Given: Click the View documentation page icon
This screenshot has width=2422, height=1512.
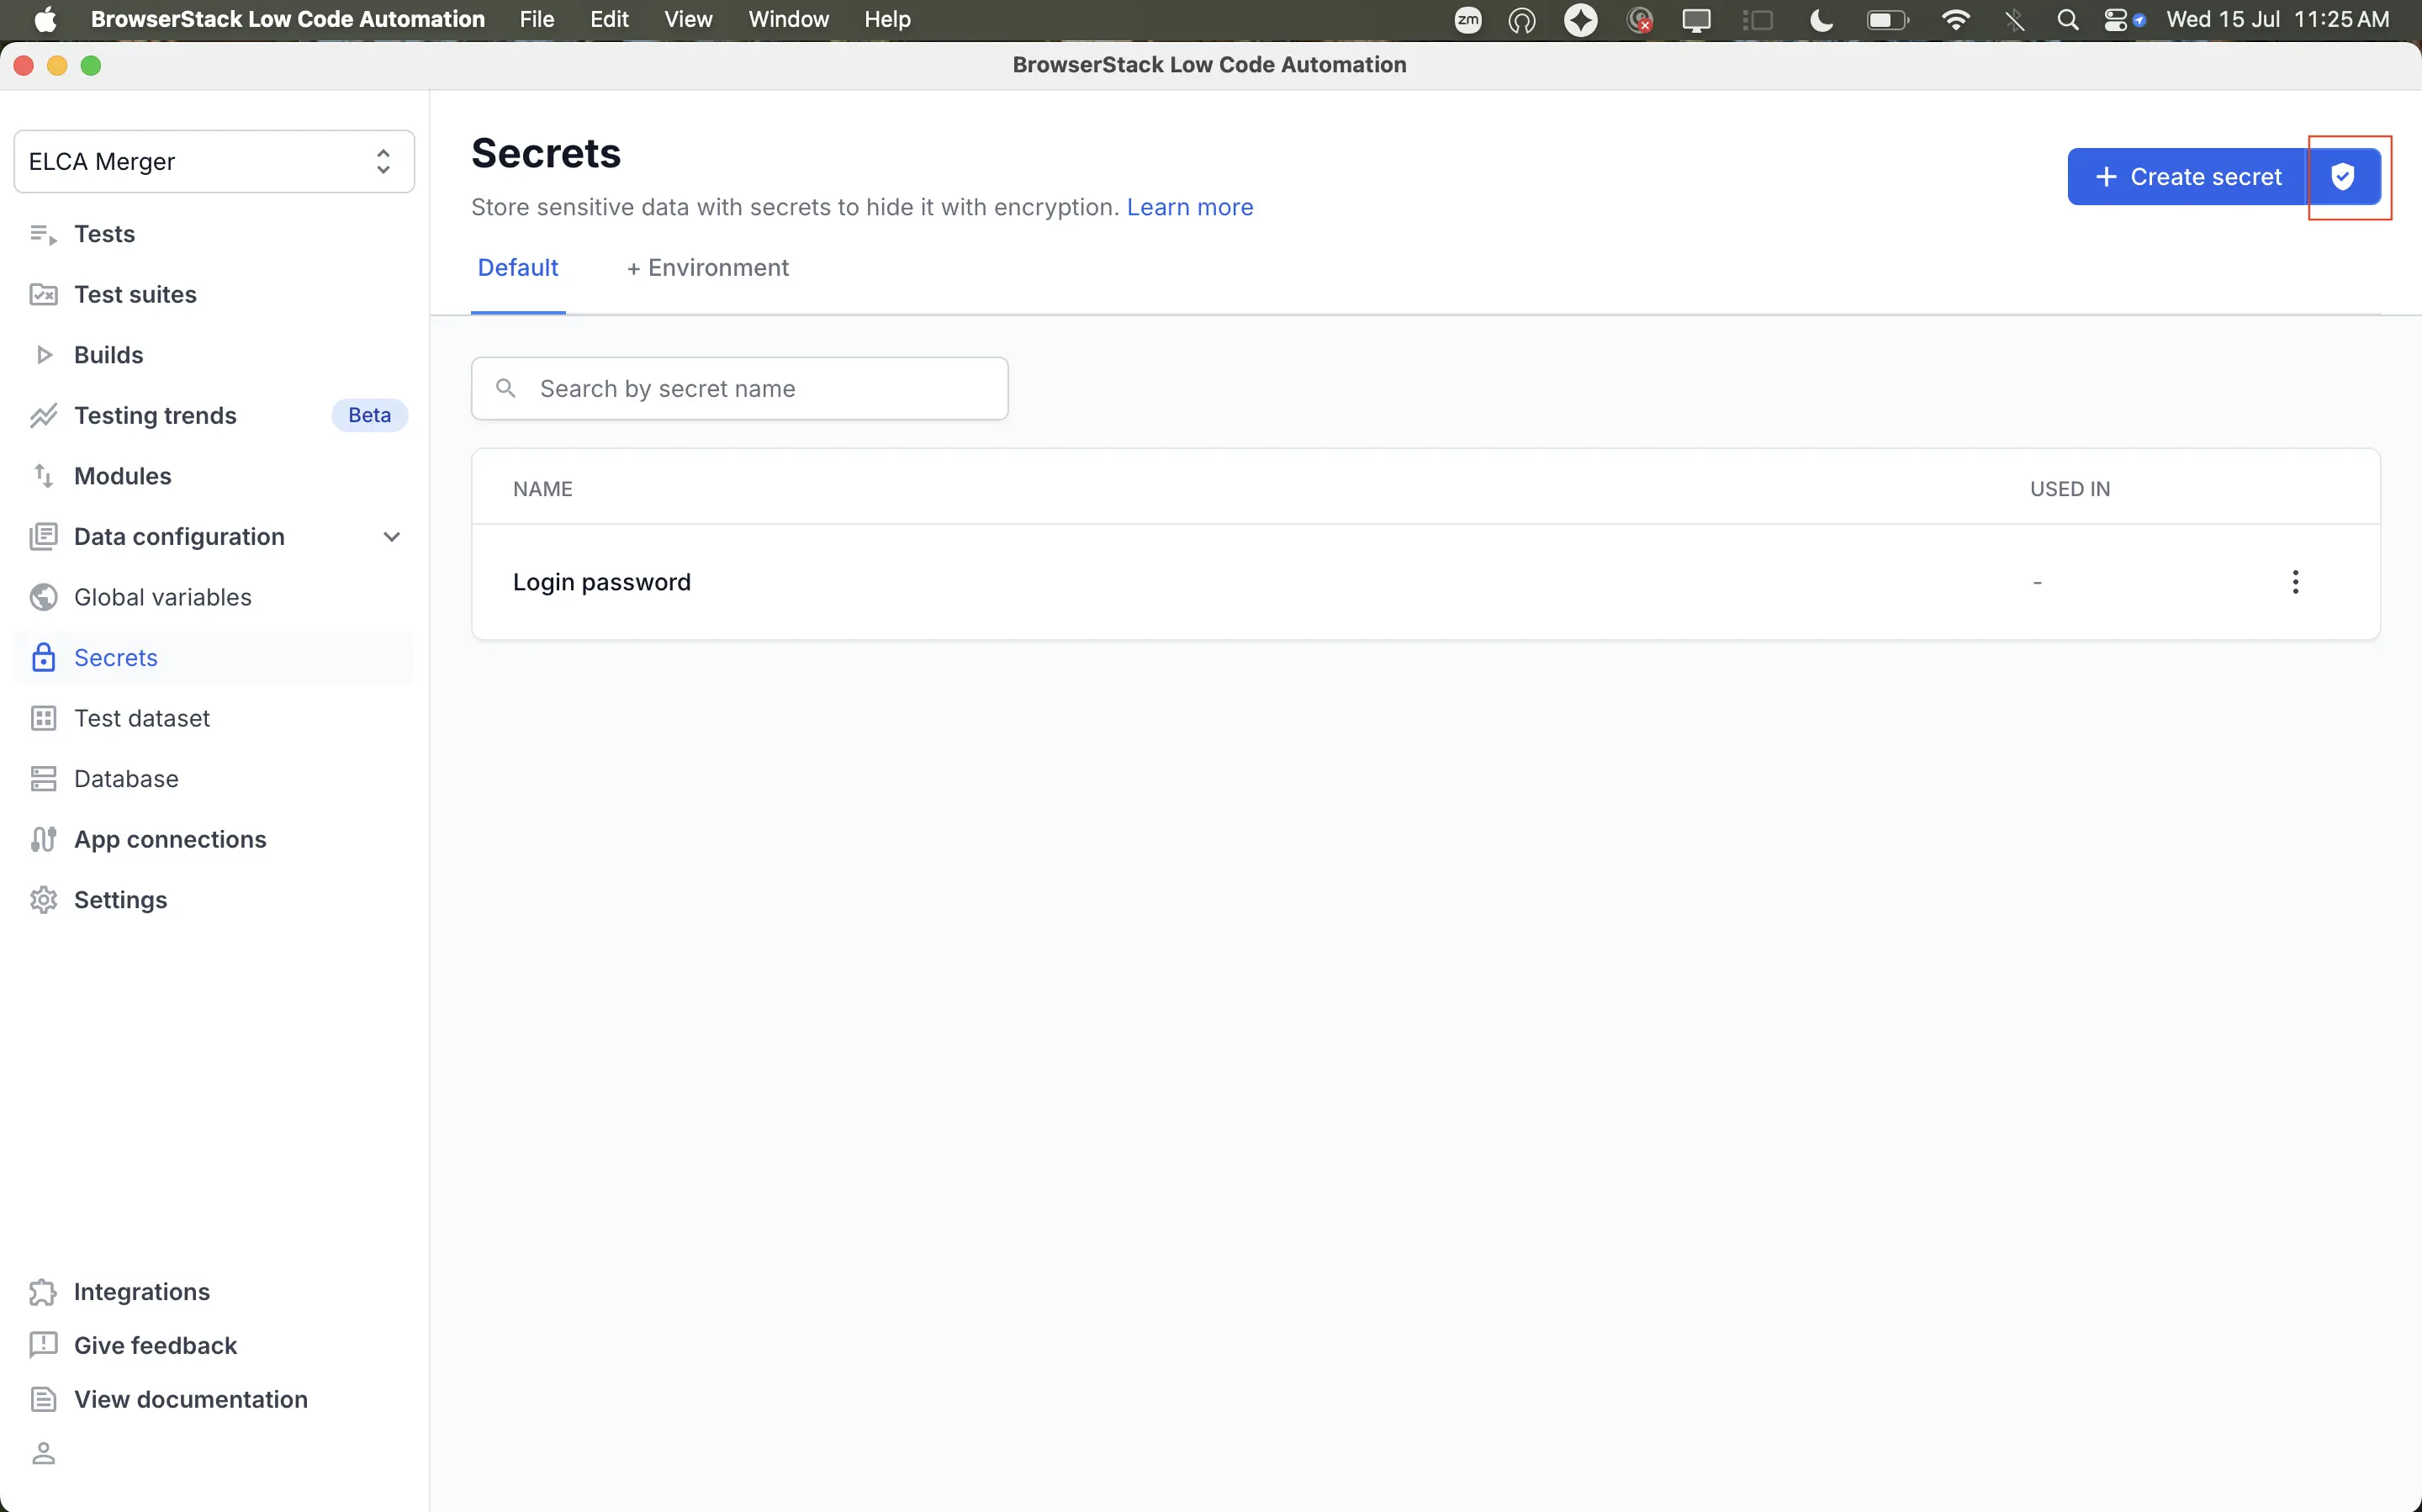Looking at the screenshot, I should click(x=43, y=1399).
